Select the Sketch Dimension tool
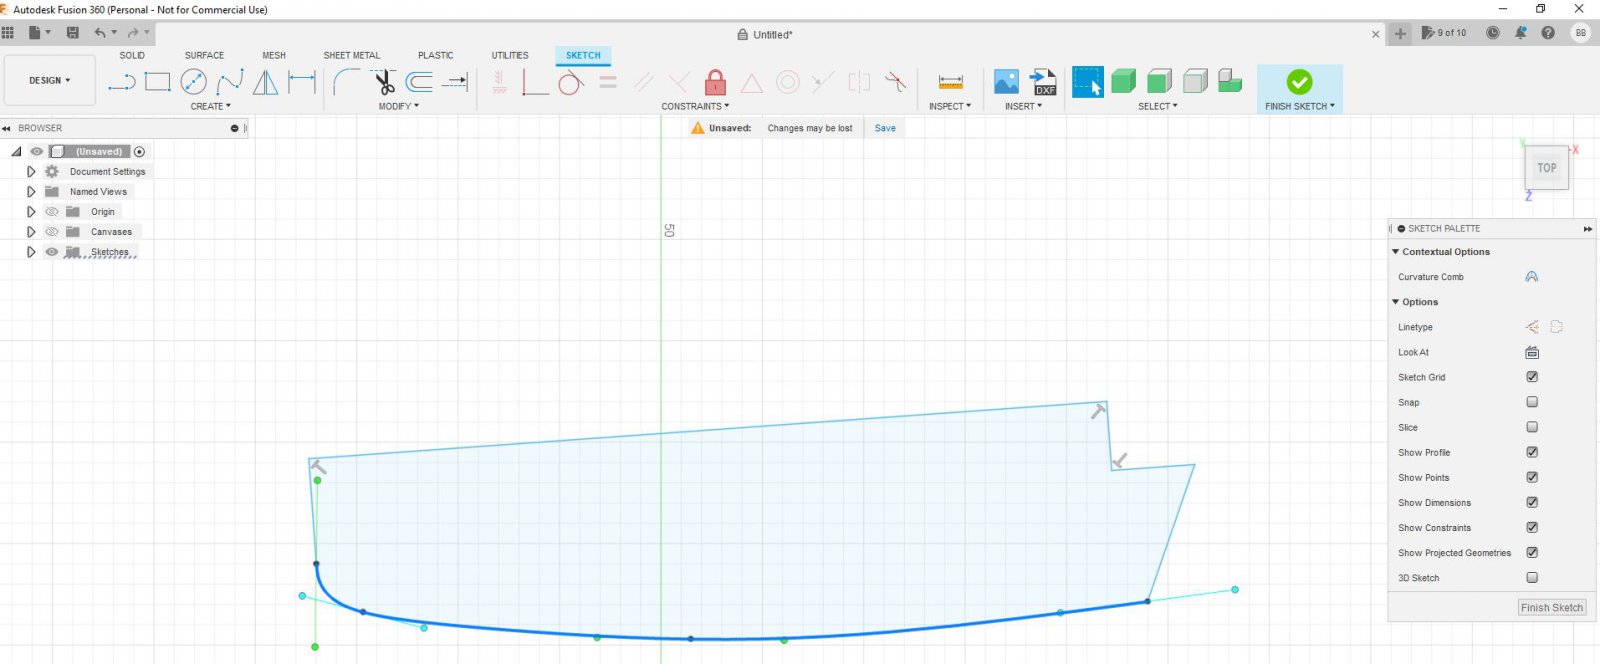This screenshot has width=1600, height=664. coord(301,82)
